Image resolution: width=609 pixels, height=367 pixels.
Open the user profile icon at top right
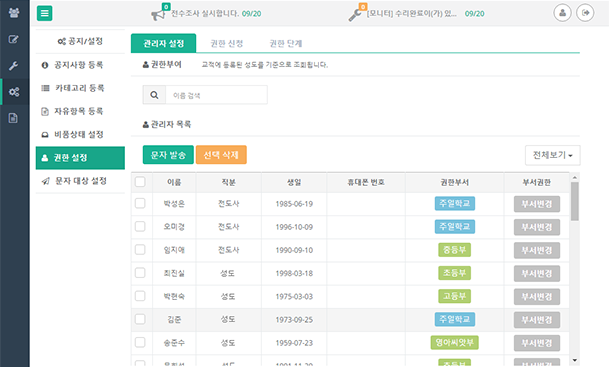(562, 13)
